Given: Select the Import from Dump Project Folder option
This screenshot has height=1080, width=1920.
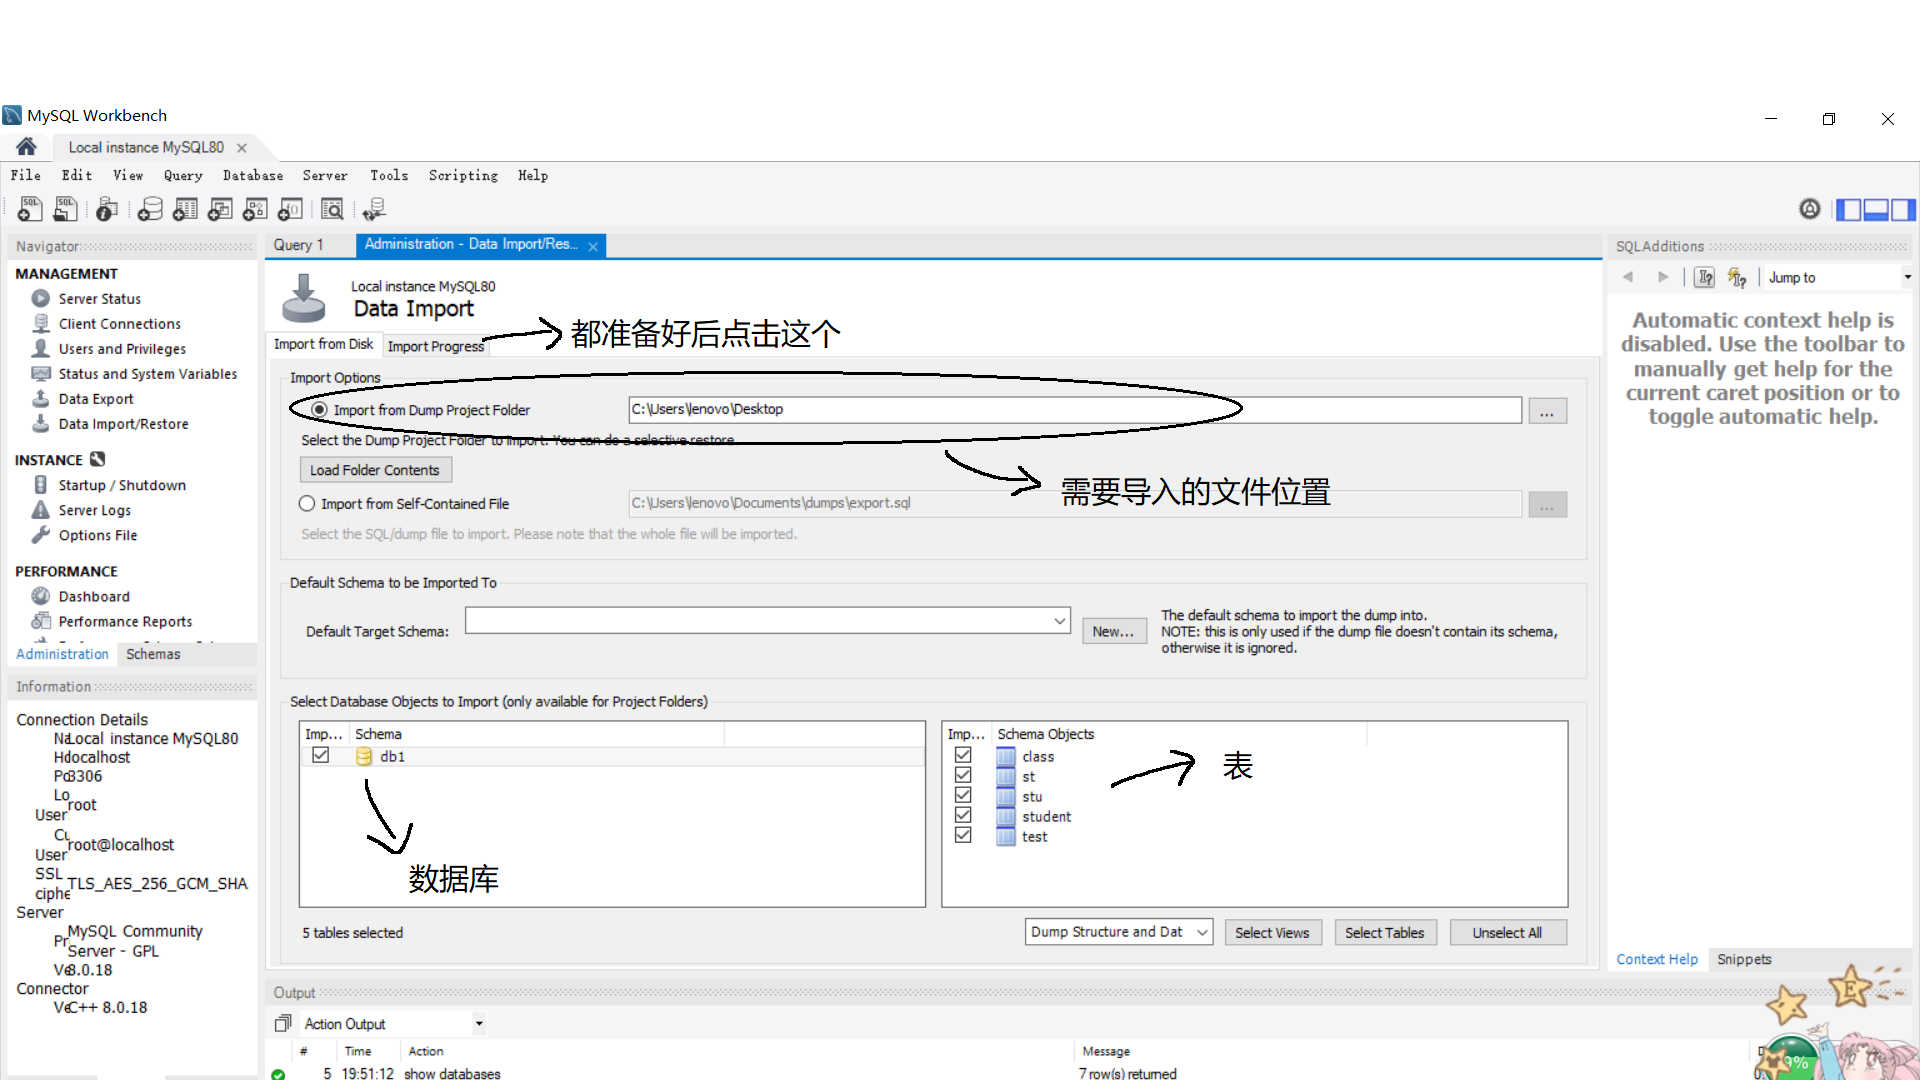Looking at the screenshot, I should (x=320, y=410).
